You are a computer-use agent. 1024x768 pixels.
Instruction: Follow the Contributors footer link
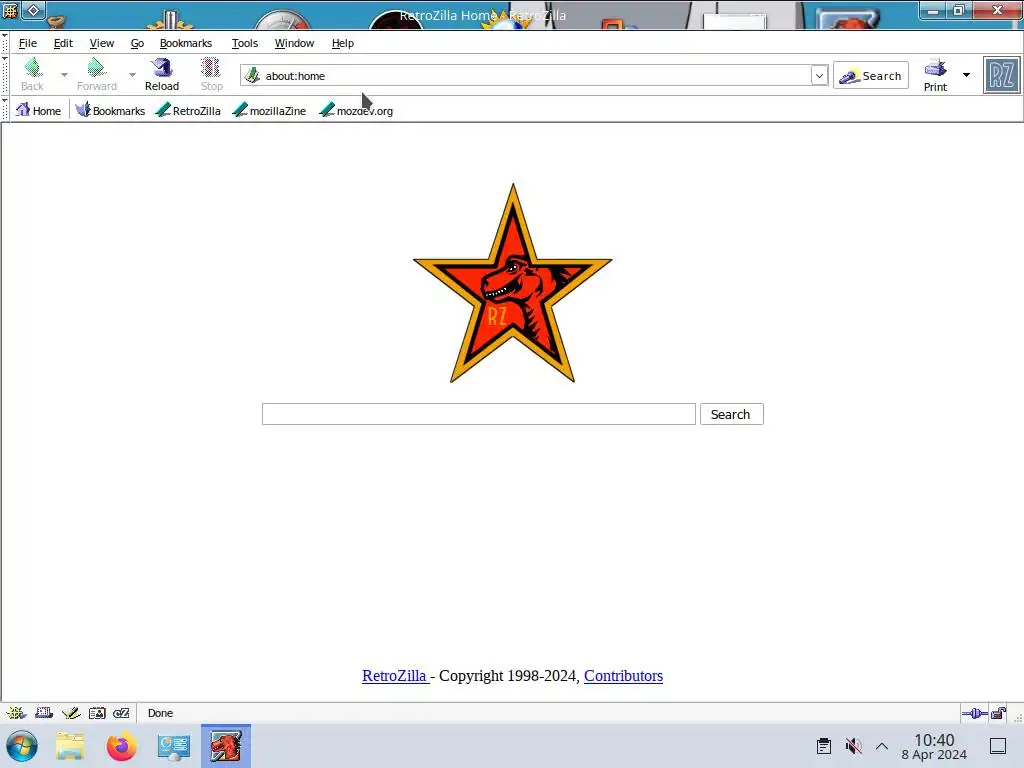[623, 676]
